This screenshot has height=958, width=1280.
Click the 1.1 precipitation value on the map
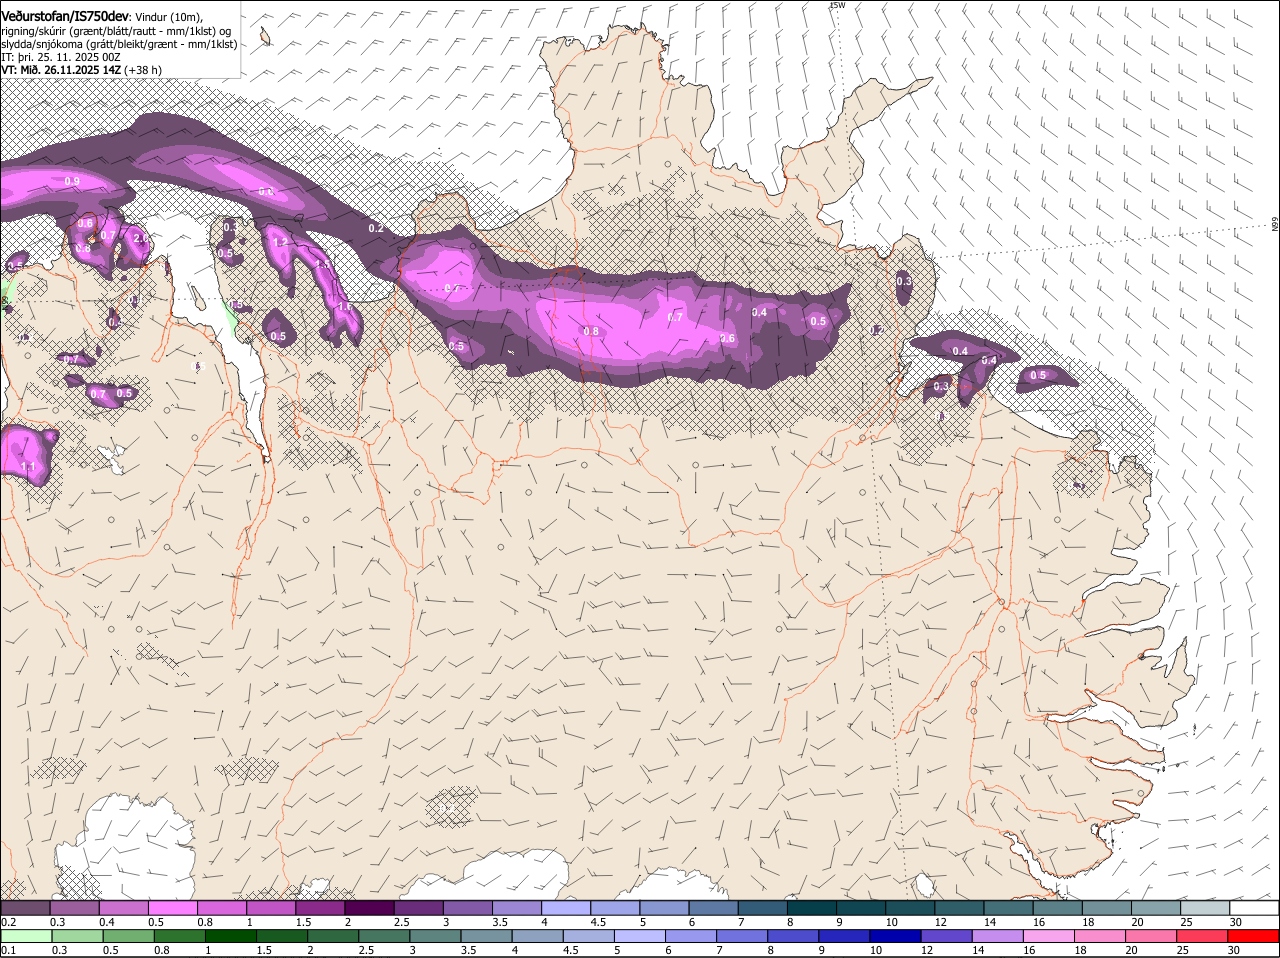pos(28,467)
